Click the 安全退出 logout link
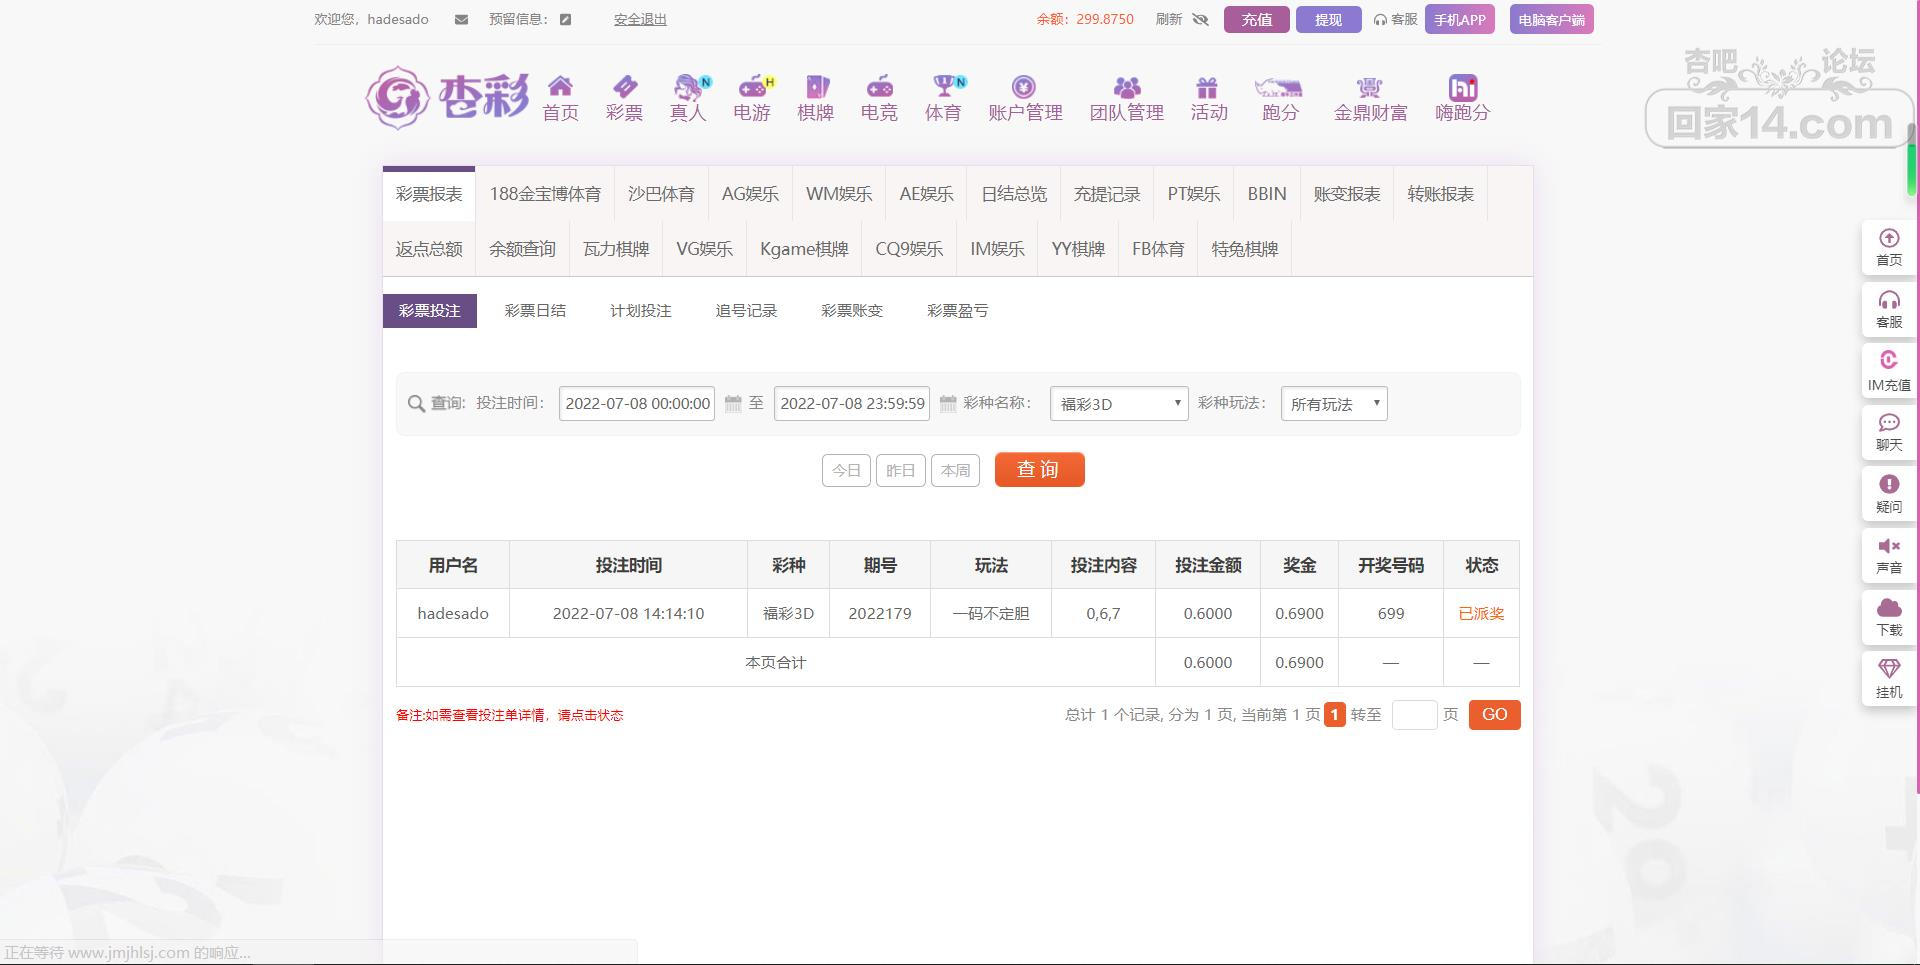The width and height of the screenshot is (1920, 965). point(640,20)
